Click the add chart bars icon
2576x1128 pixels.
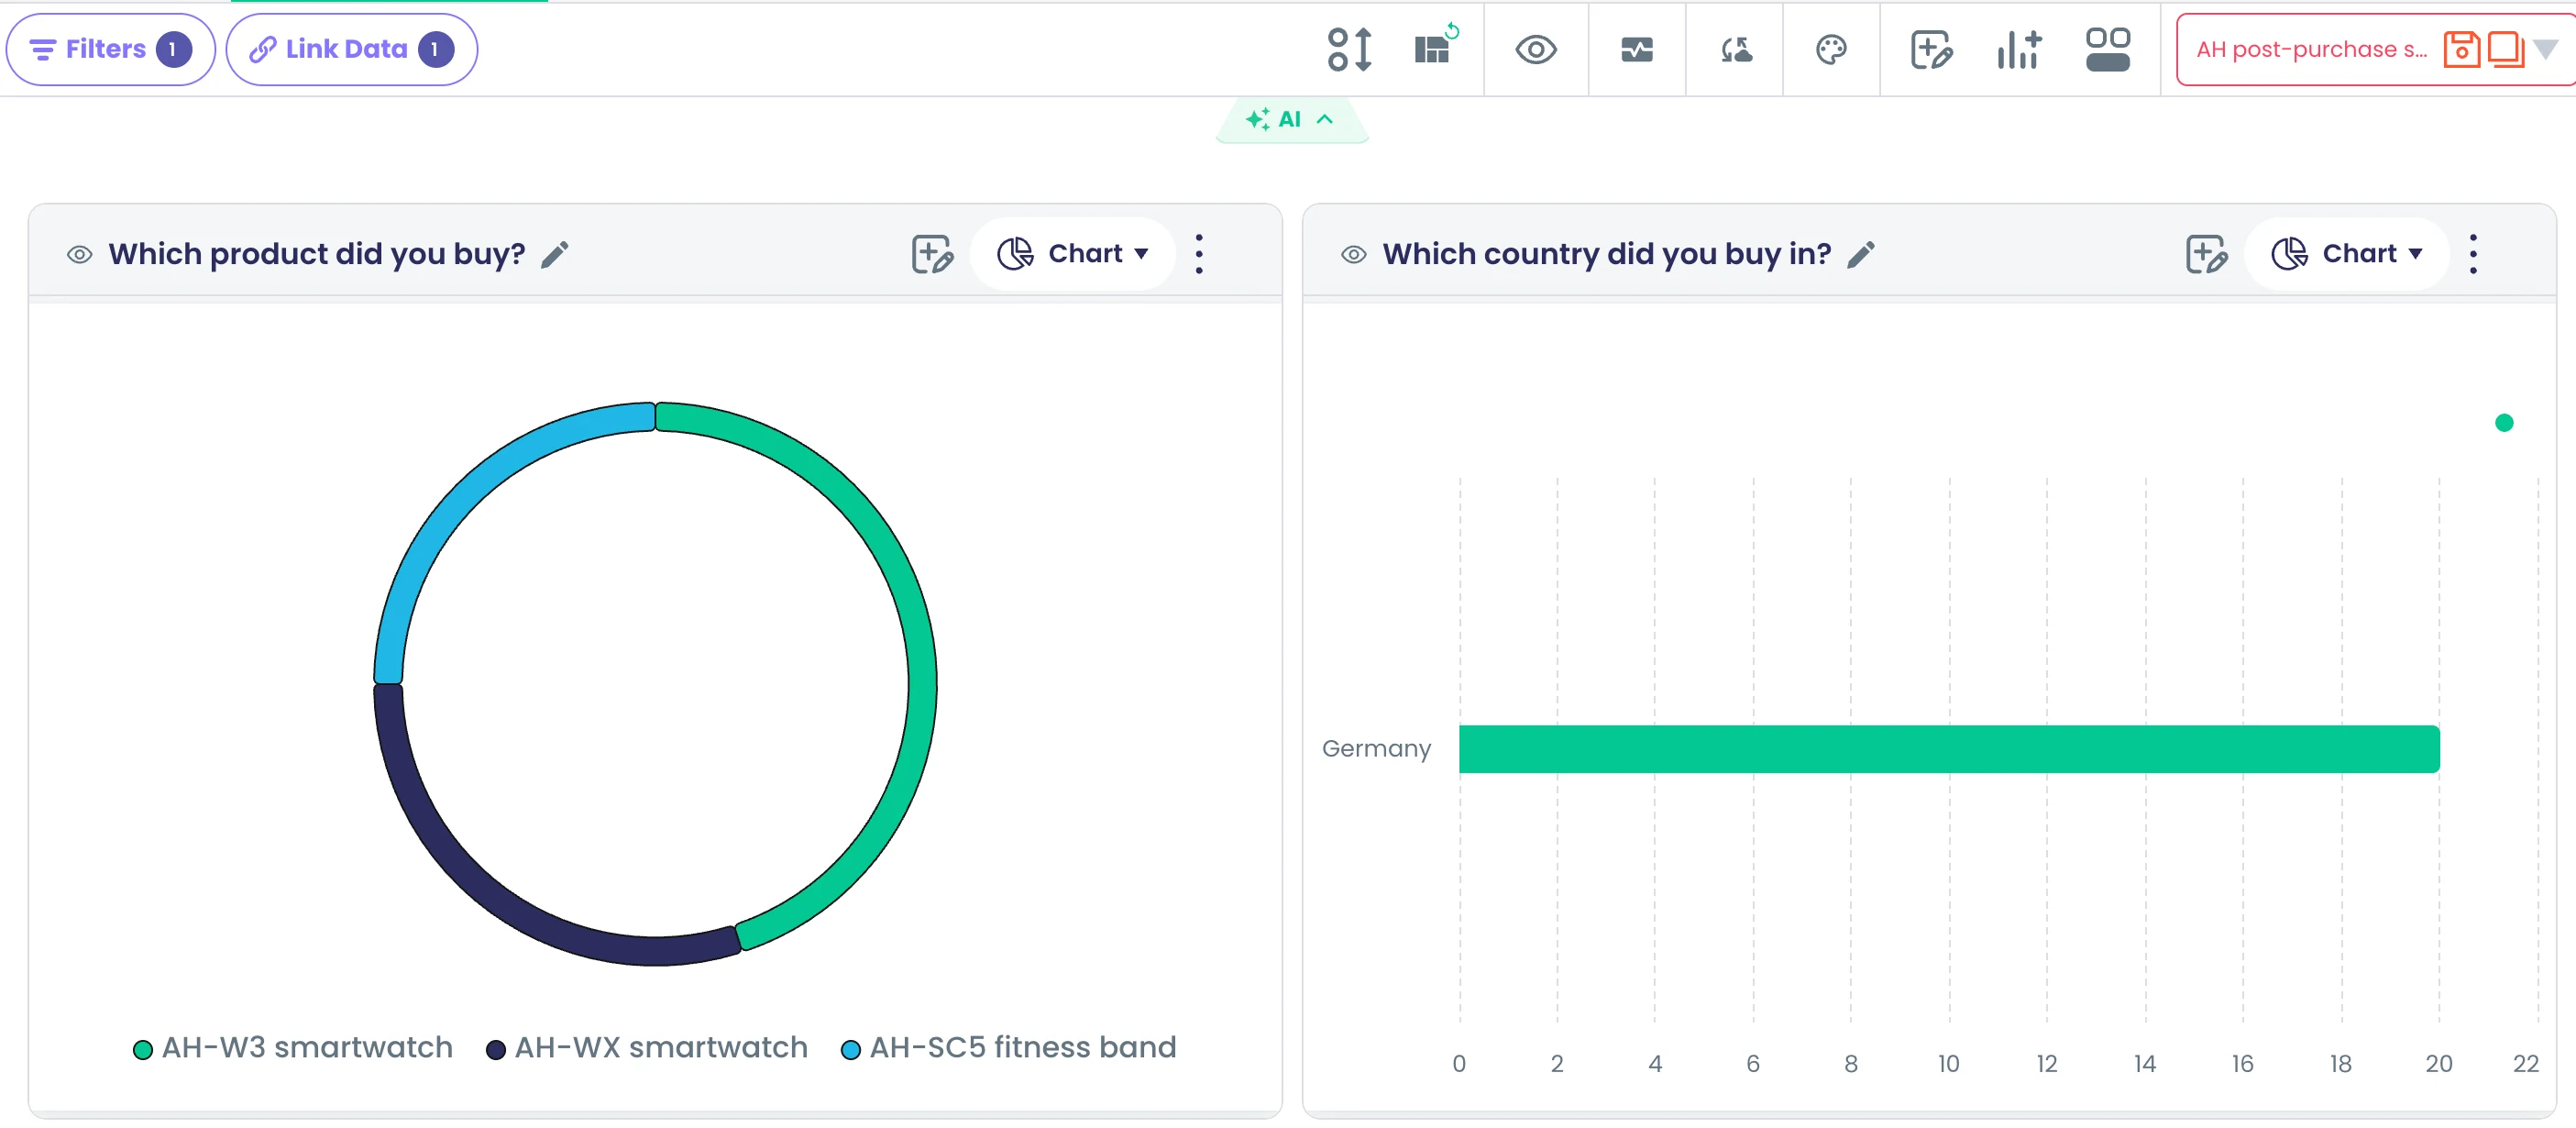2018,49
